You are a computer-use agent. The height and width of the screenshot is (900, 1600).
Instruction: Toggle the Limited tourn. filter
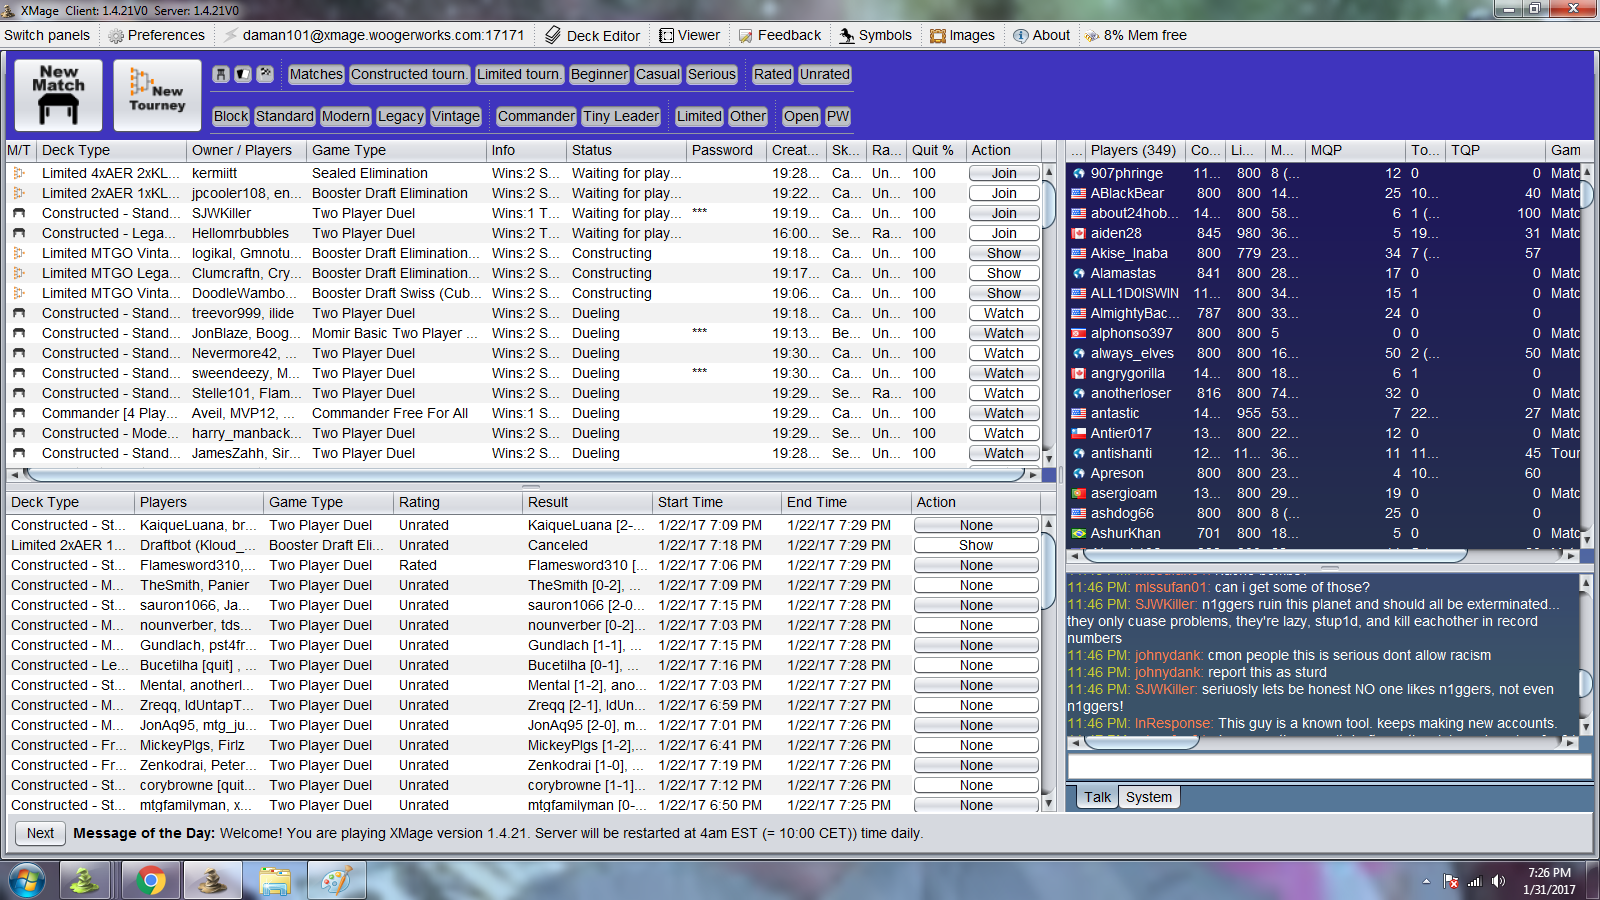(519, 74)
